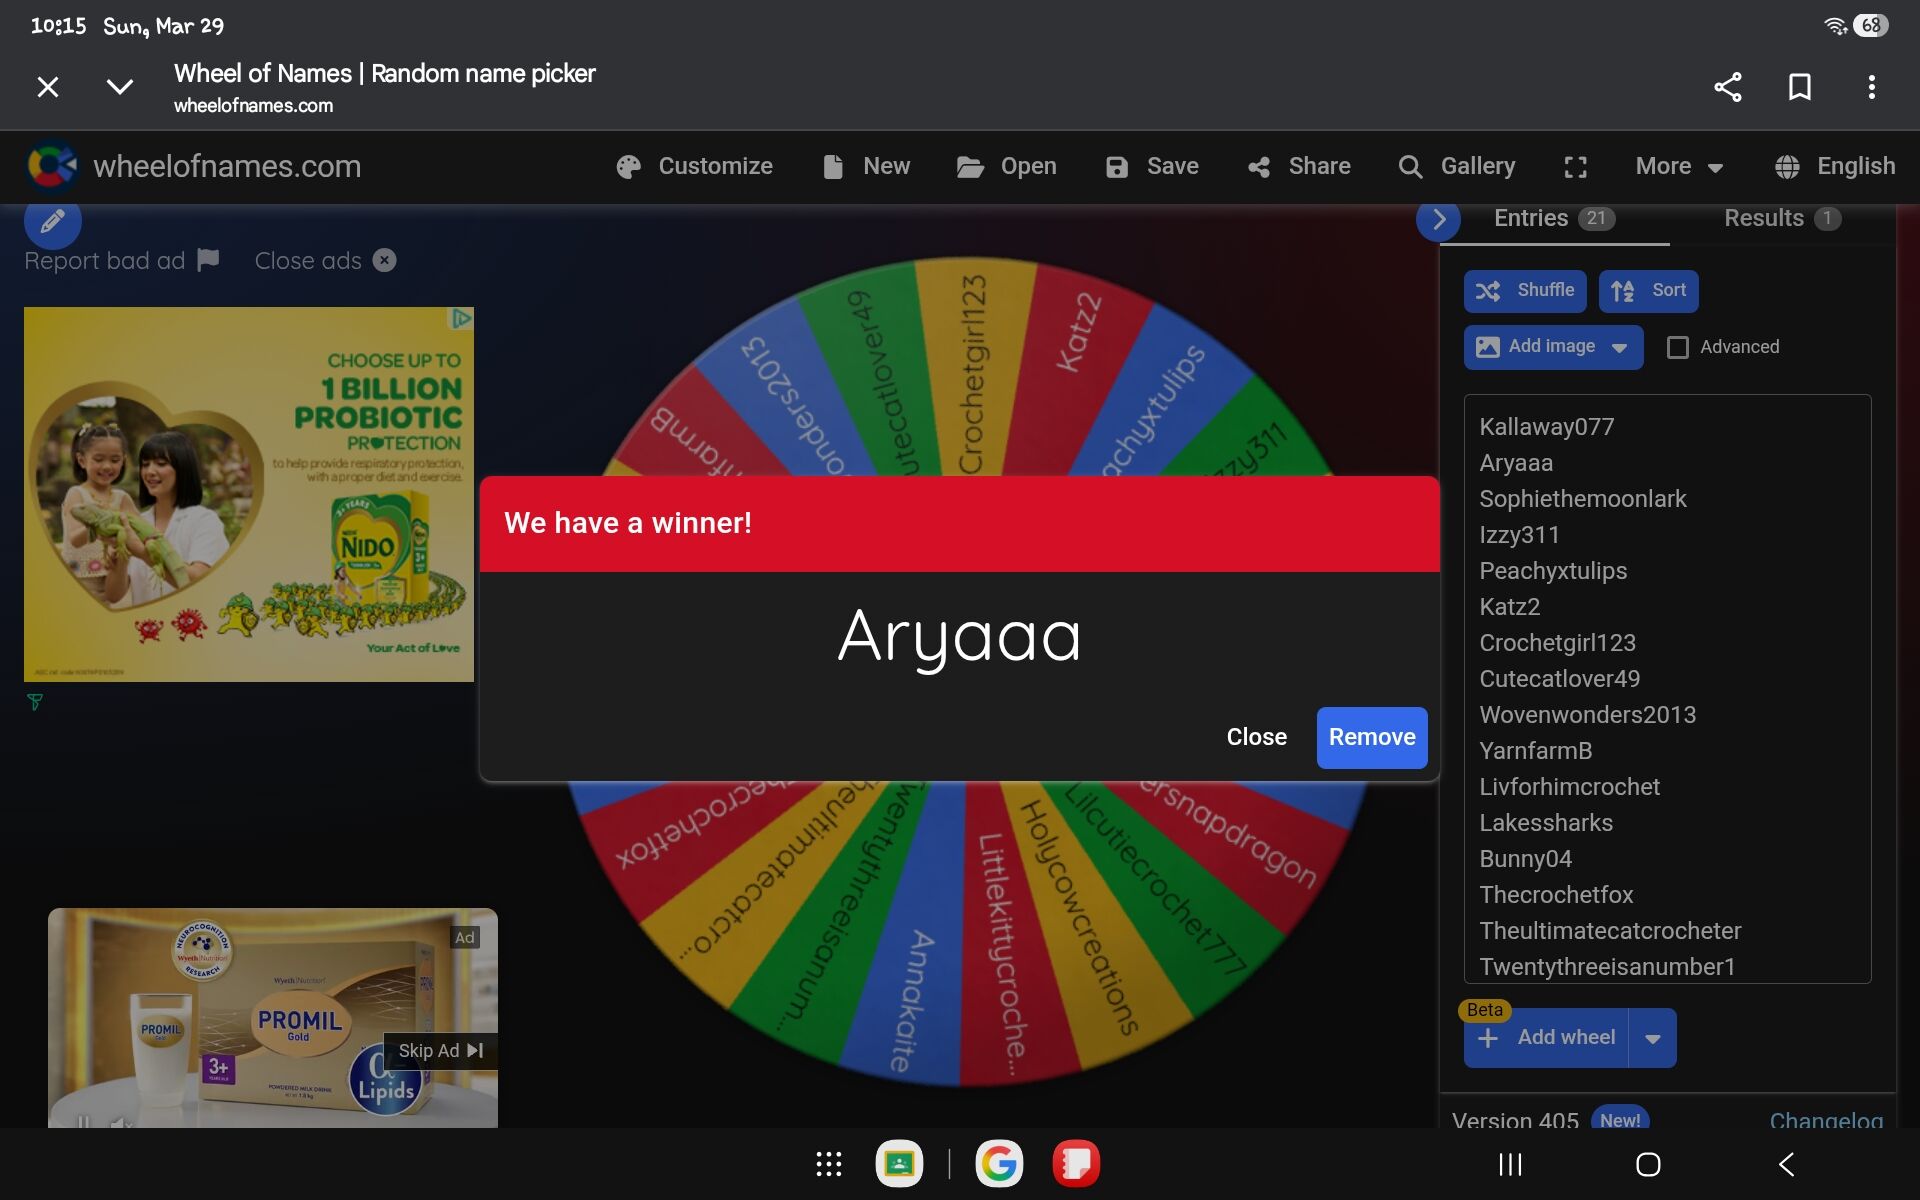
Task: Enter fullscreen mode icon
Action: pos(1575,167)
